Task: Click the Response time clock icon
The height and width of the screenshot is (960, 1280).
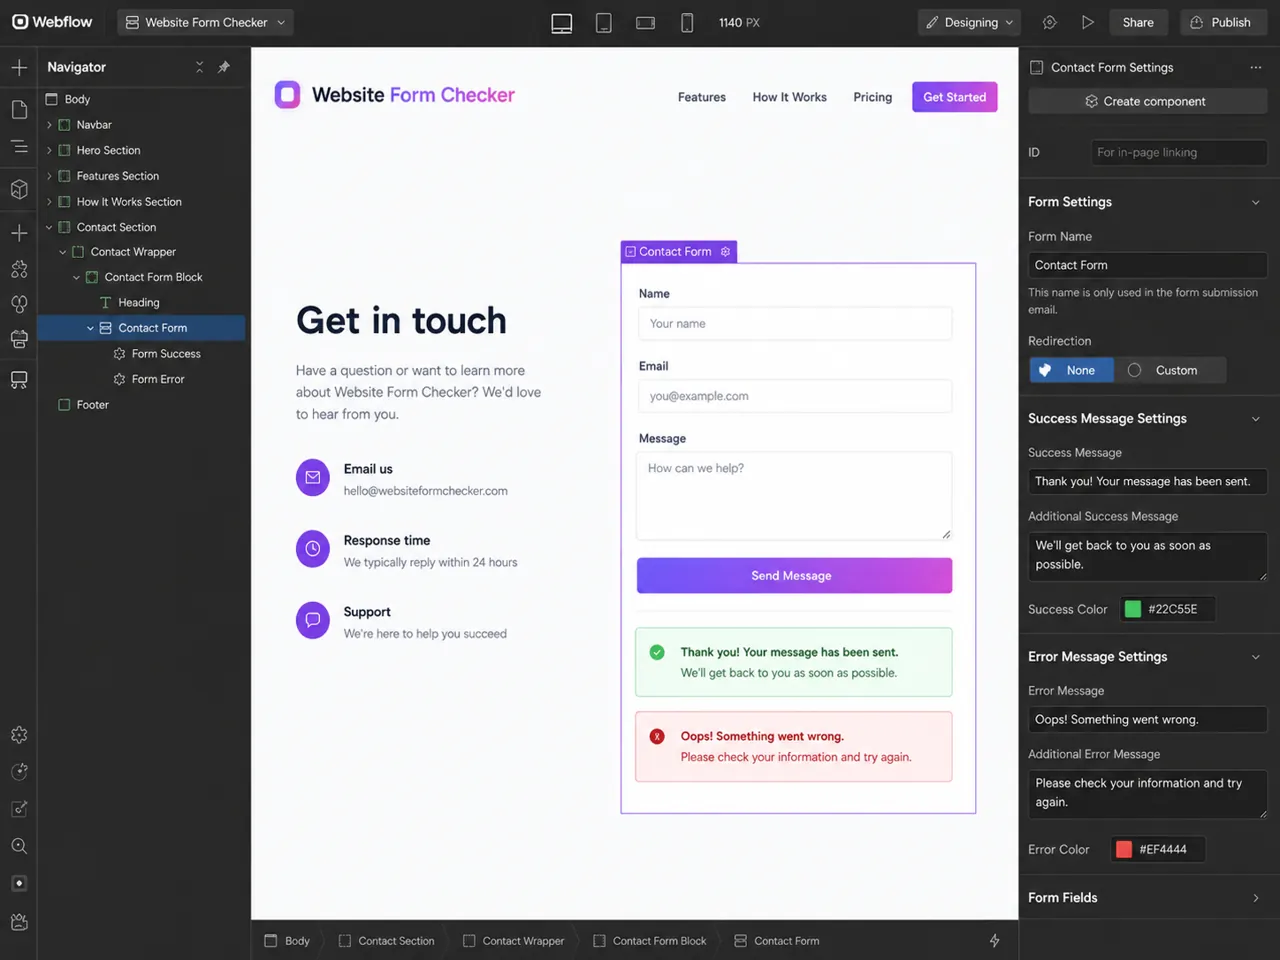Action: coord(313,549)
